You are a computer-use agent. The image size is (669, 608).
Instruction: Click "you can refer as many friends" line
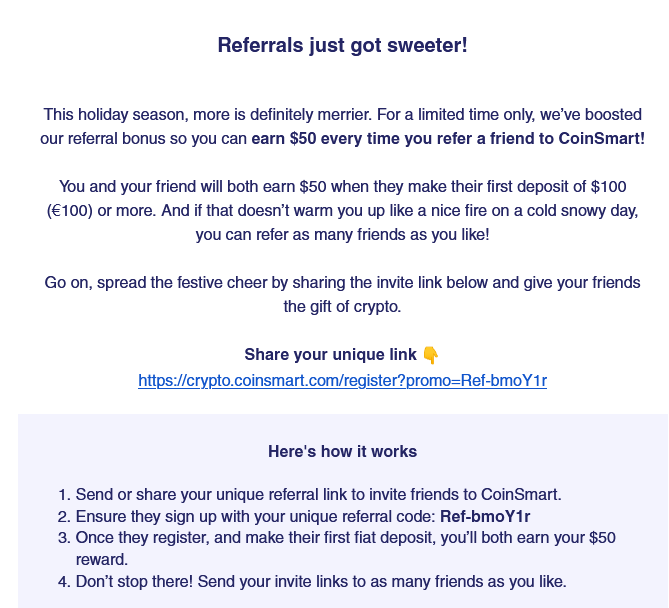click(x=342, y=235)
